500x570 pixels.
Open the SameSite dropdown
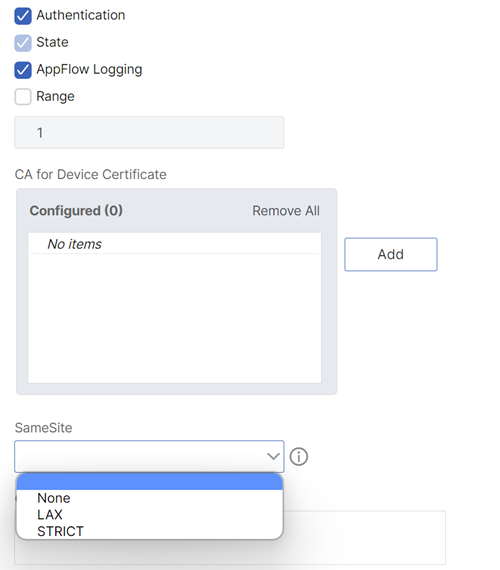point(149,456)
